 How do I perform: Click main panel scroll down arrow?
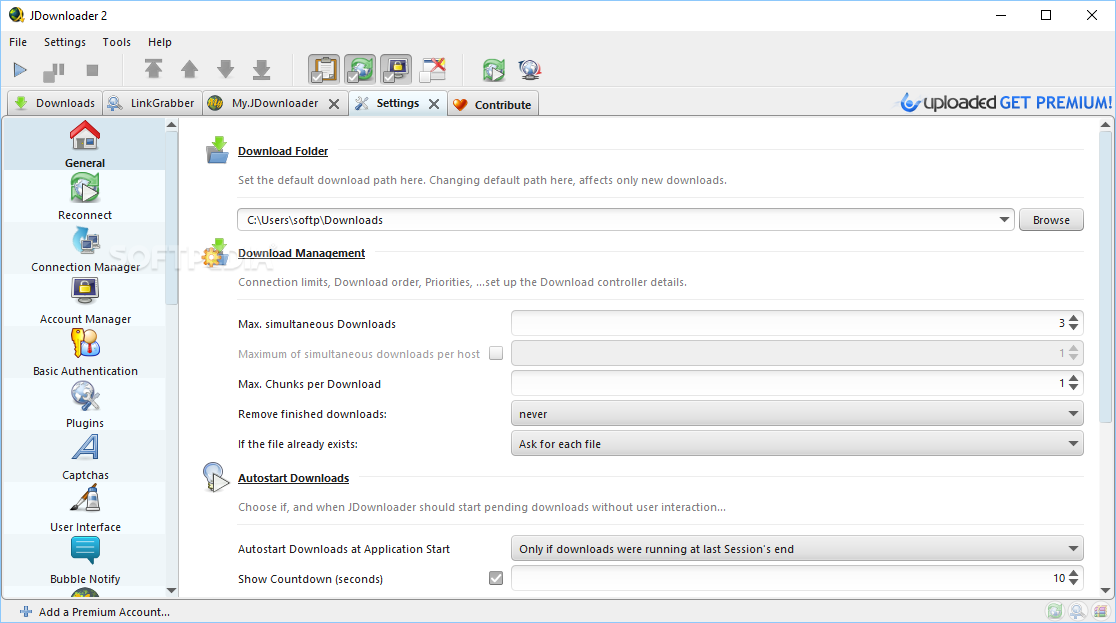(1105, 590)
